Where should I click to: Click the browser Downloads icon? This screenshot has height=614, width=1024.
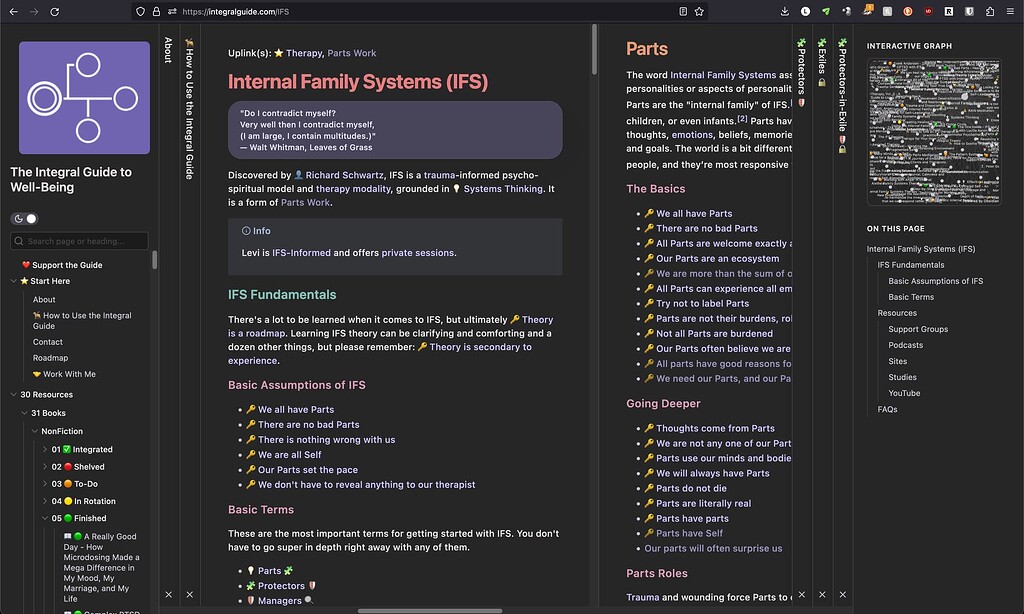pyautogui.click(x=784, y=11)
